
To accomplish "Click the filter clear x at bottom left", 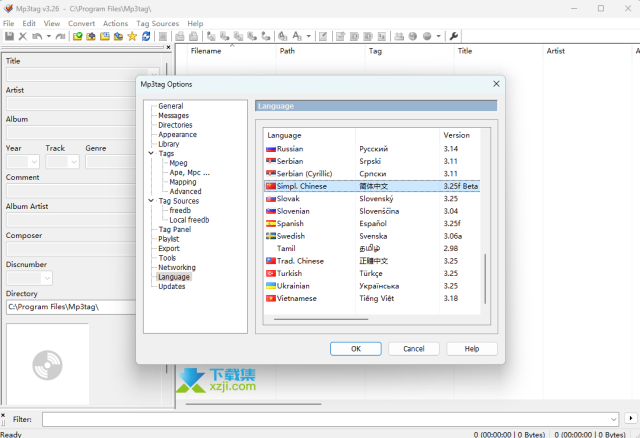I will [3, 415].
